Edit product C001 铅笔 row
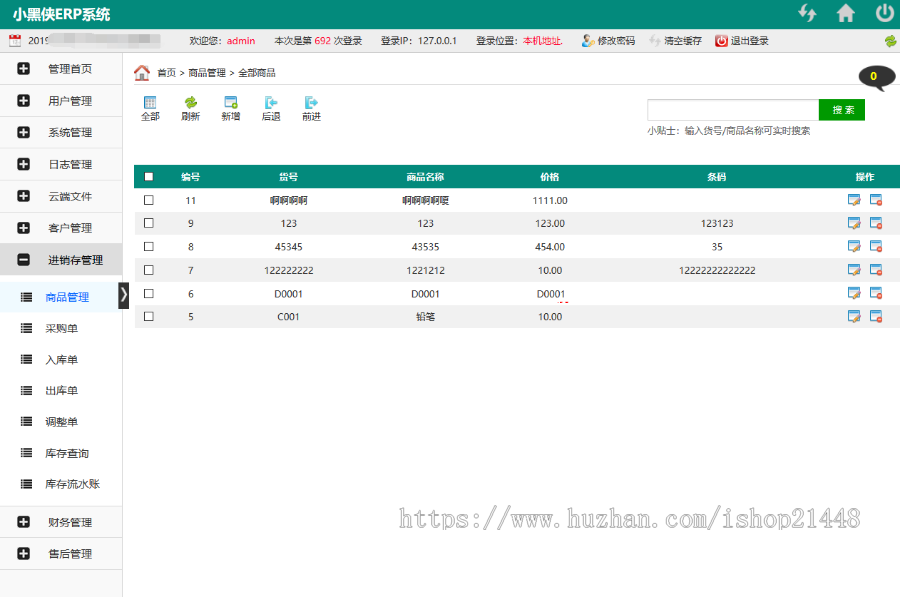900x597 pixels. [x=854, y=316]
